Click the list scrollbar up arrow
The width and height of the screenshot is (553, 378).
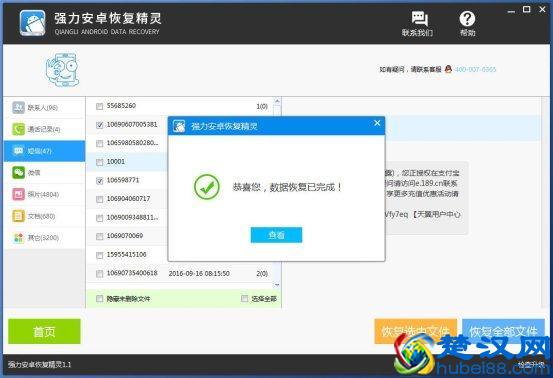[277, 101]
